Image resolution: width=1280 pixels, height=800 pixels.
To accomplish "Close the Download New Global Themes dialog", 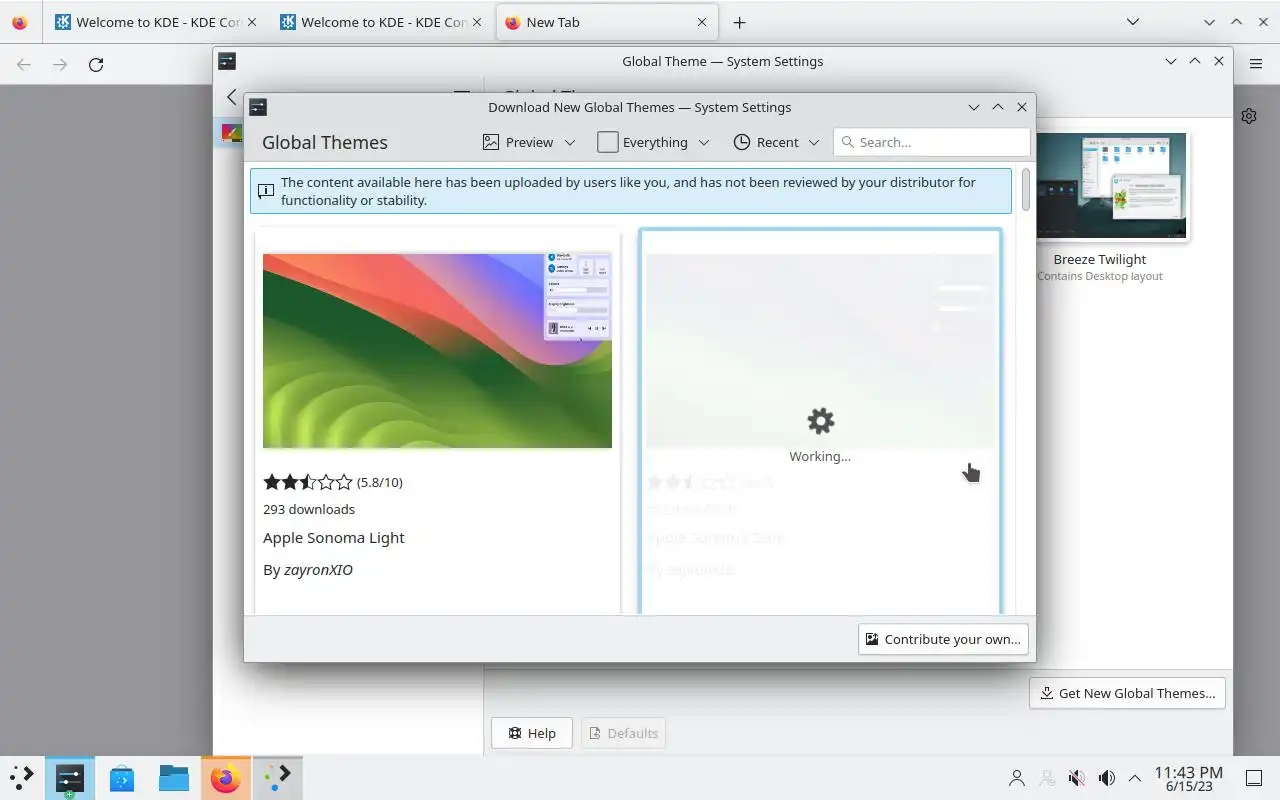I will (1022, 107).
